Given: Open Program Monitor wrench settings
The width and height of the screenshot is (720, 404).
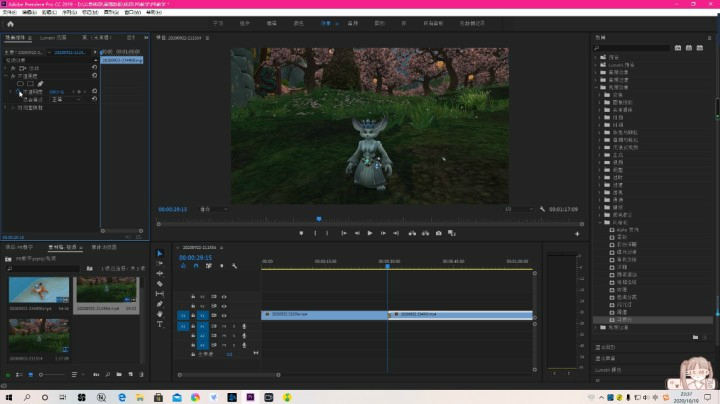Looking at the screenshot, I should click(x=542, y=209).
